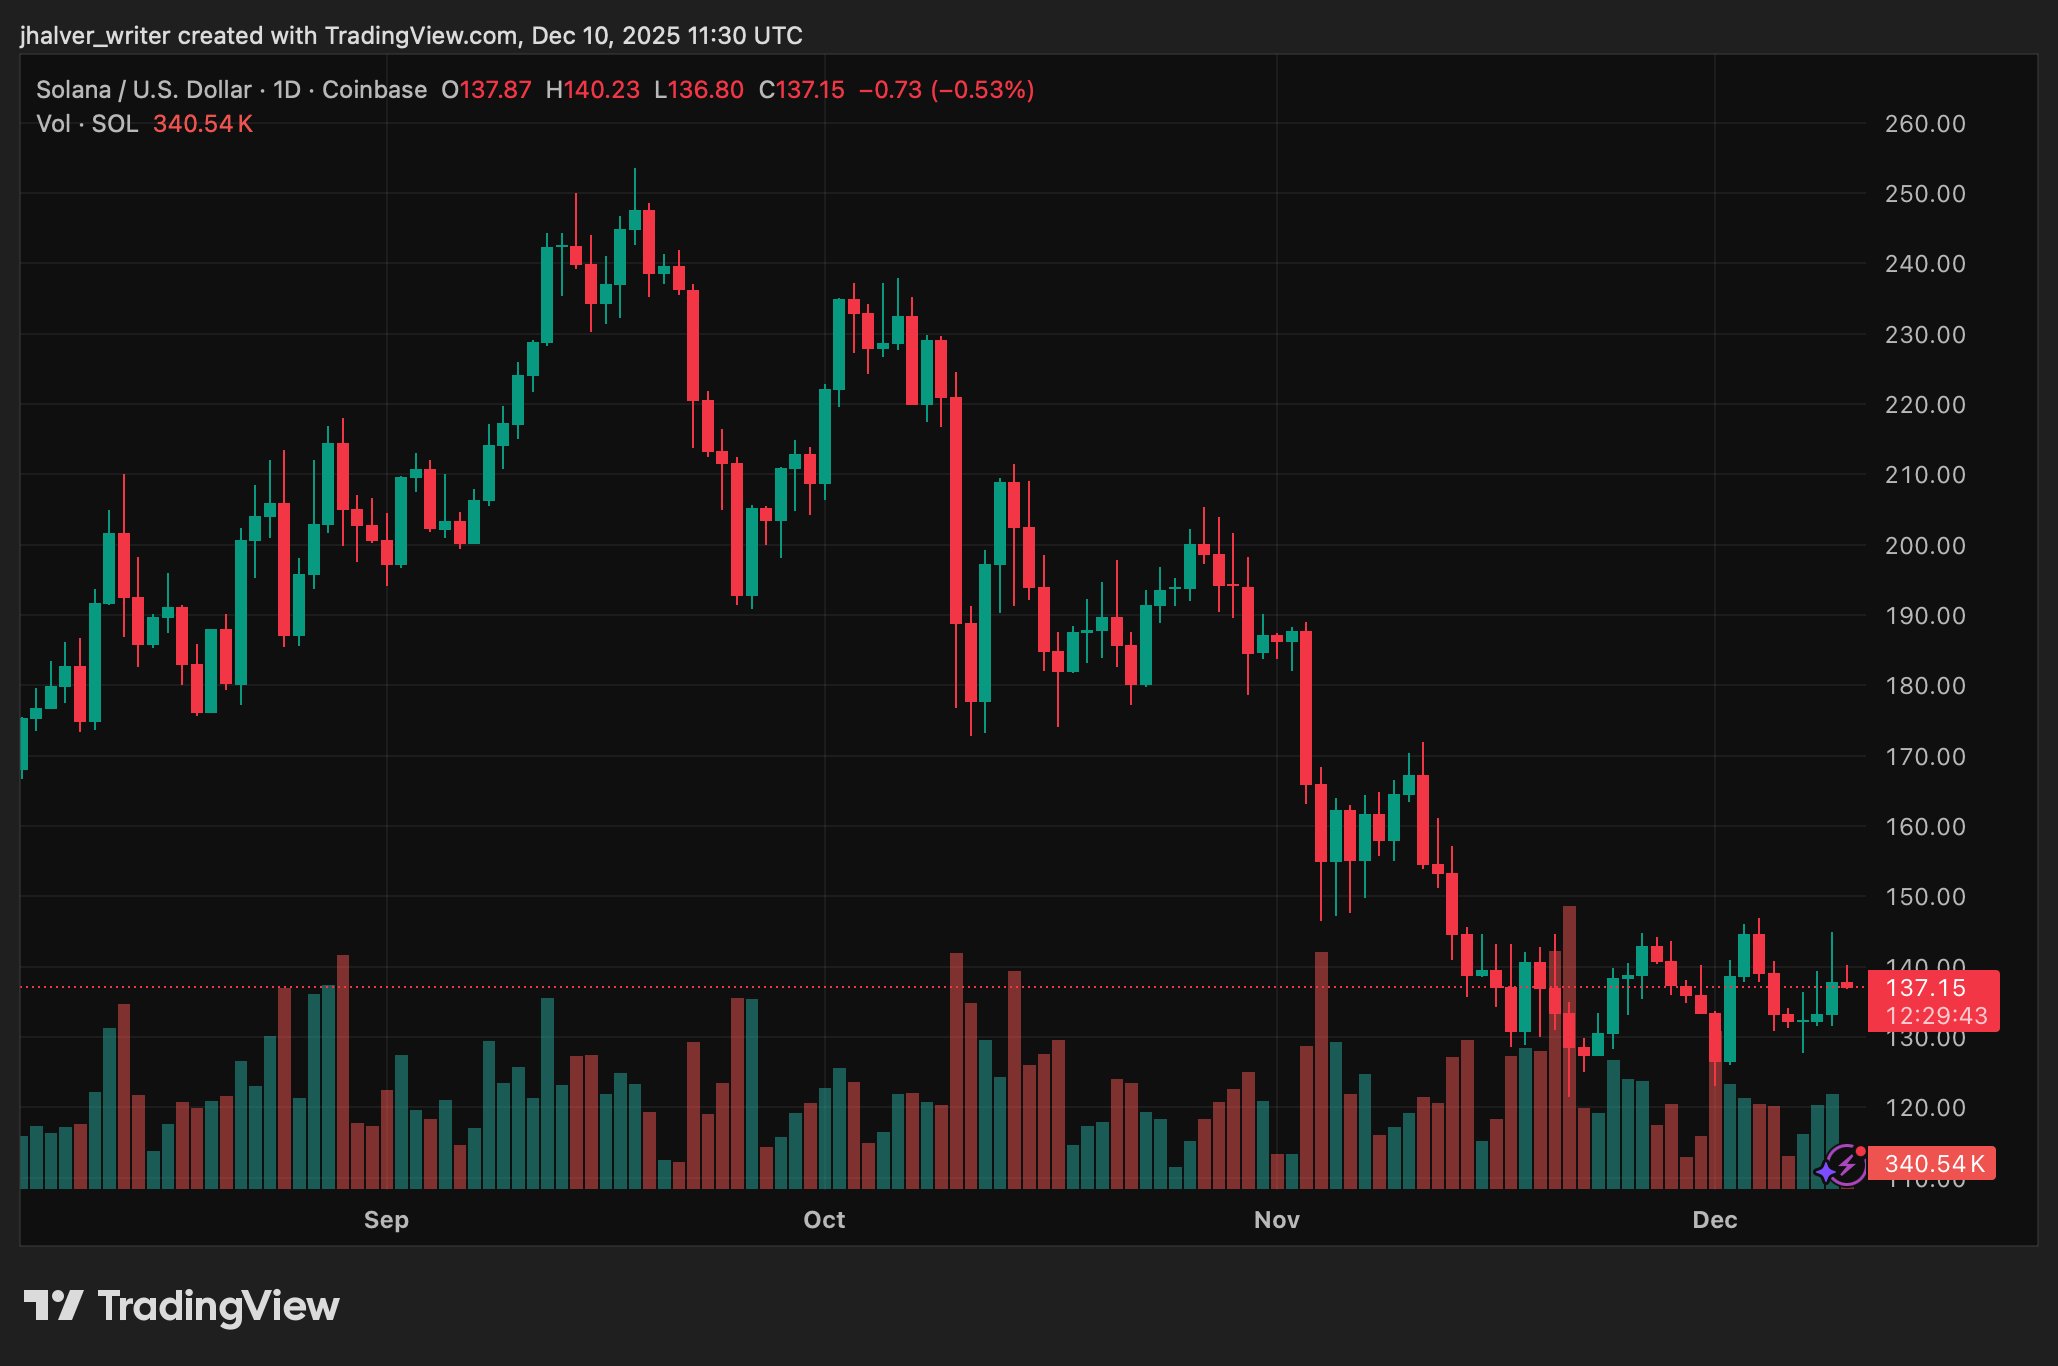Click the Nov marker on the time axis
2058x1366 pixels.
coord(1276,1220)
